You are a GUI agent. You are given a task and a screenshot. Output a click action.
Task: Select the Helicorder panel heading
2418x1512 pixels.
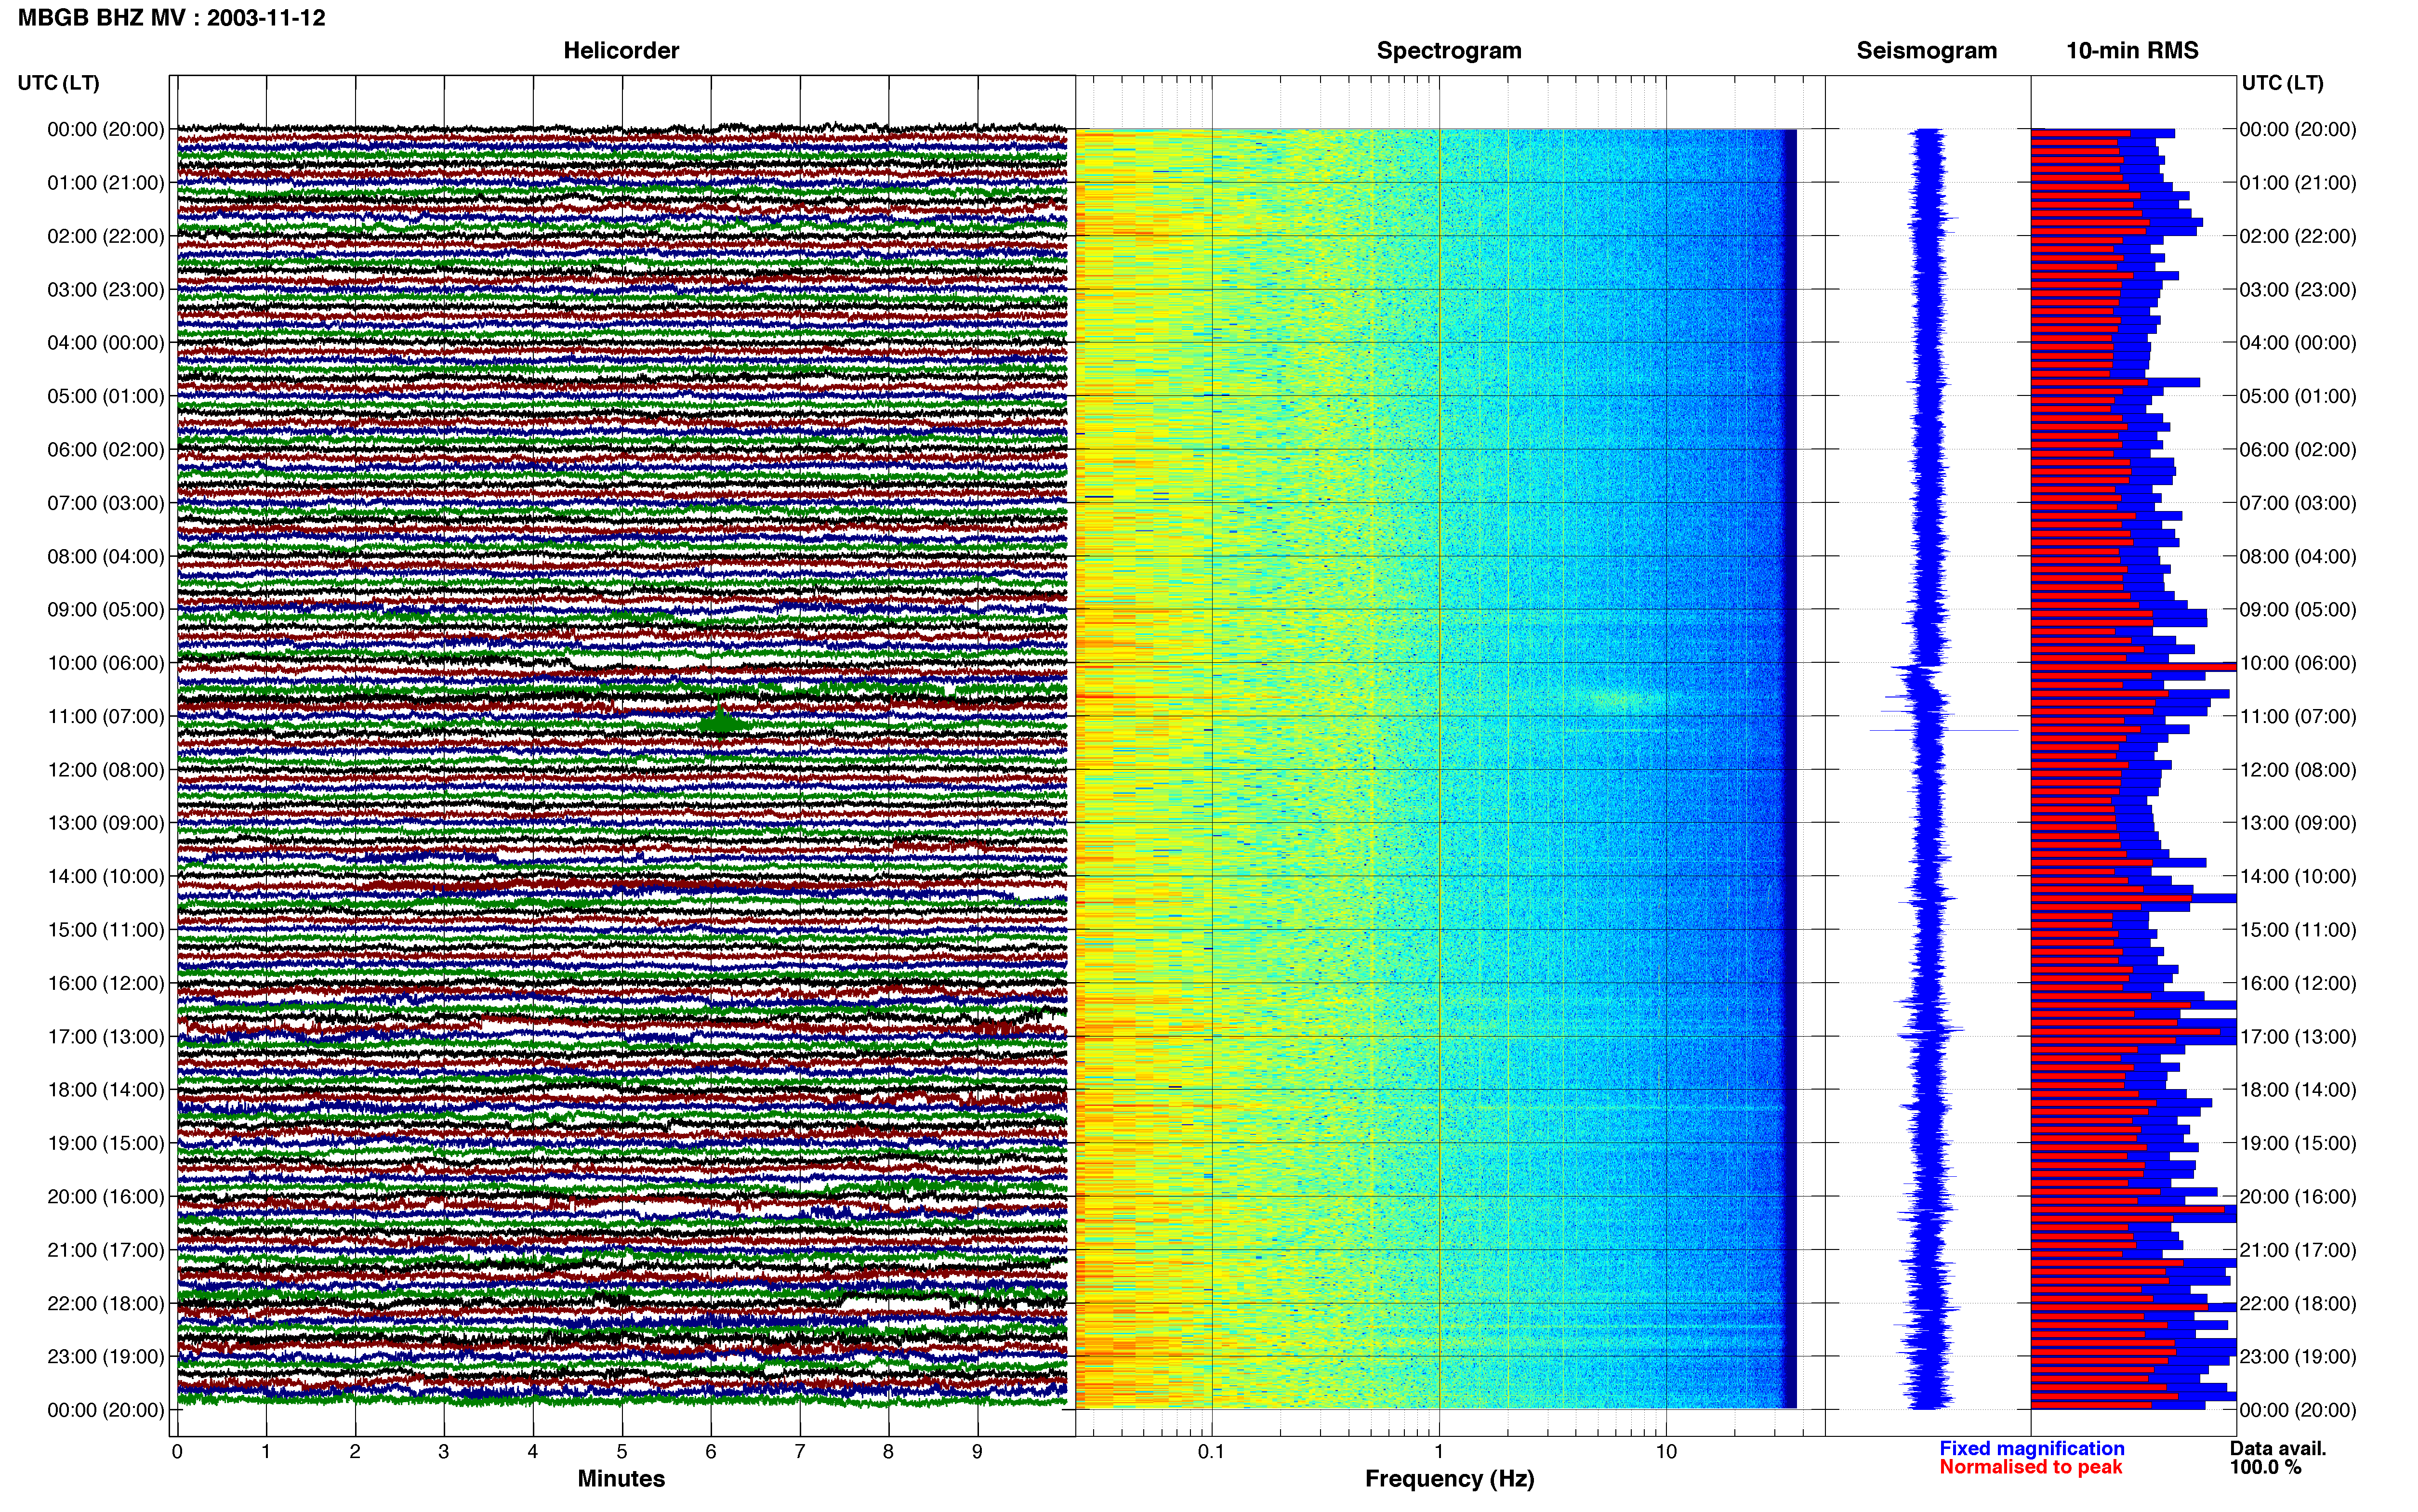coord(621,51)
